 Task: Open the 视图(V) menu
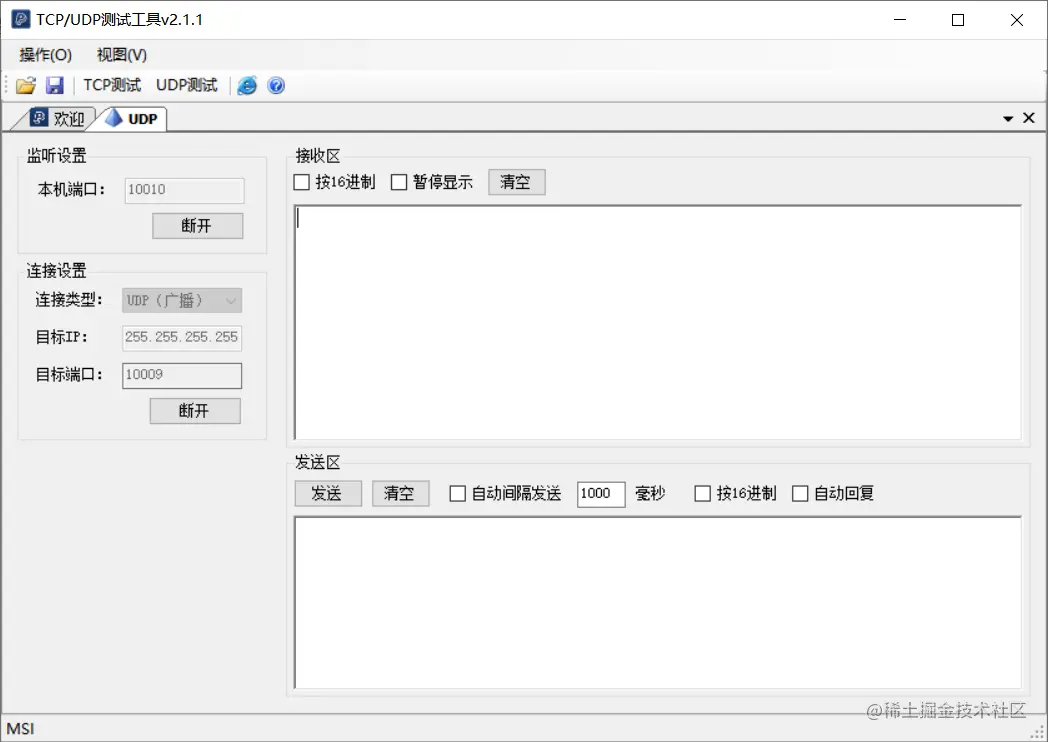(122, 55)
